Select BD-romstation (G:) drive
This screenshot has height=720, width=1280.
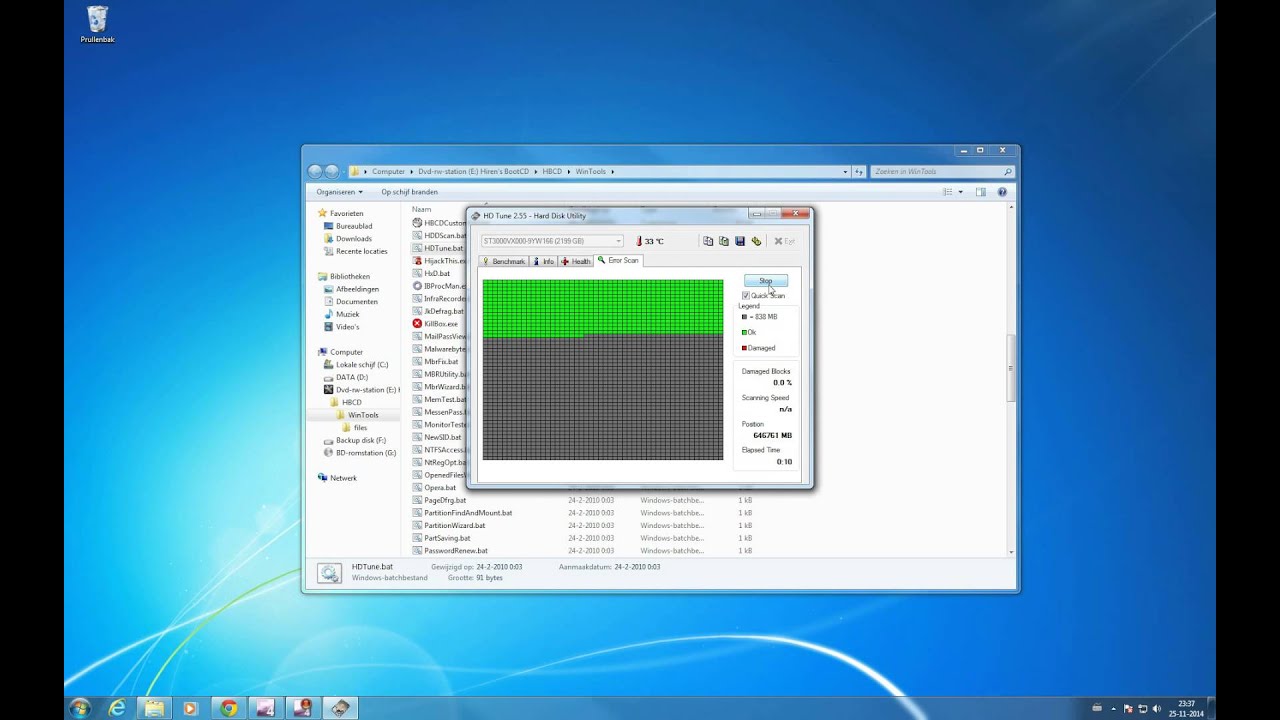click(359, 453)
